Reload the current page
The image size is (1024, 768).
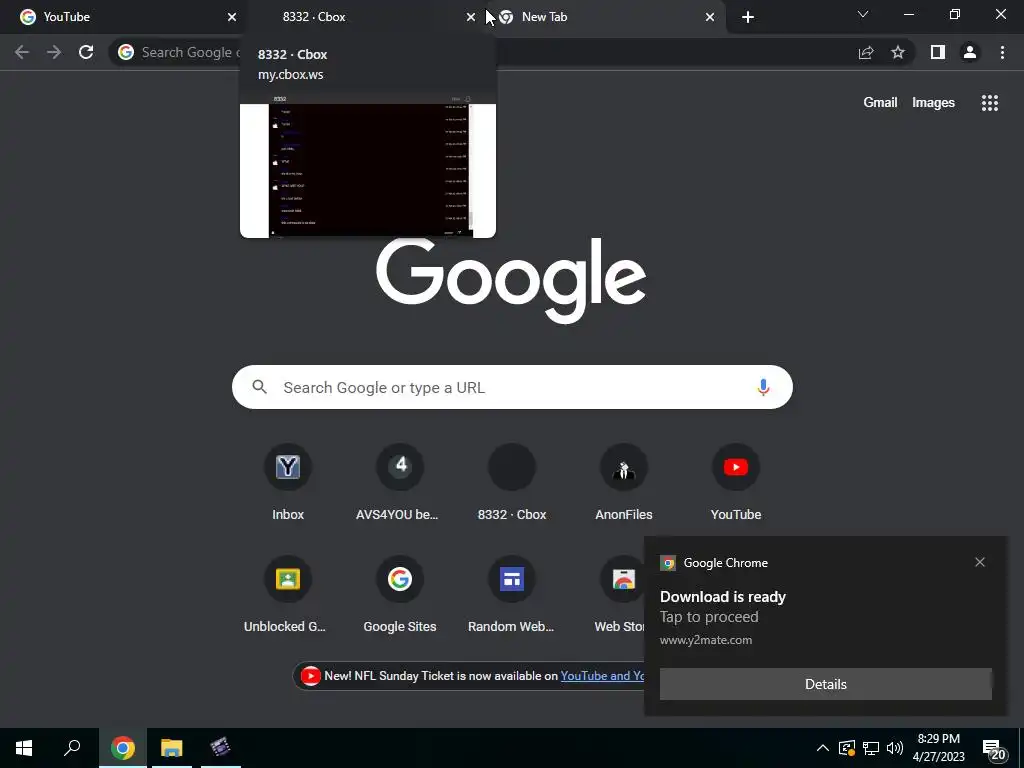86,52
